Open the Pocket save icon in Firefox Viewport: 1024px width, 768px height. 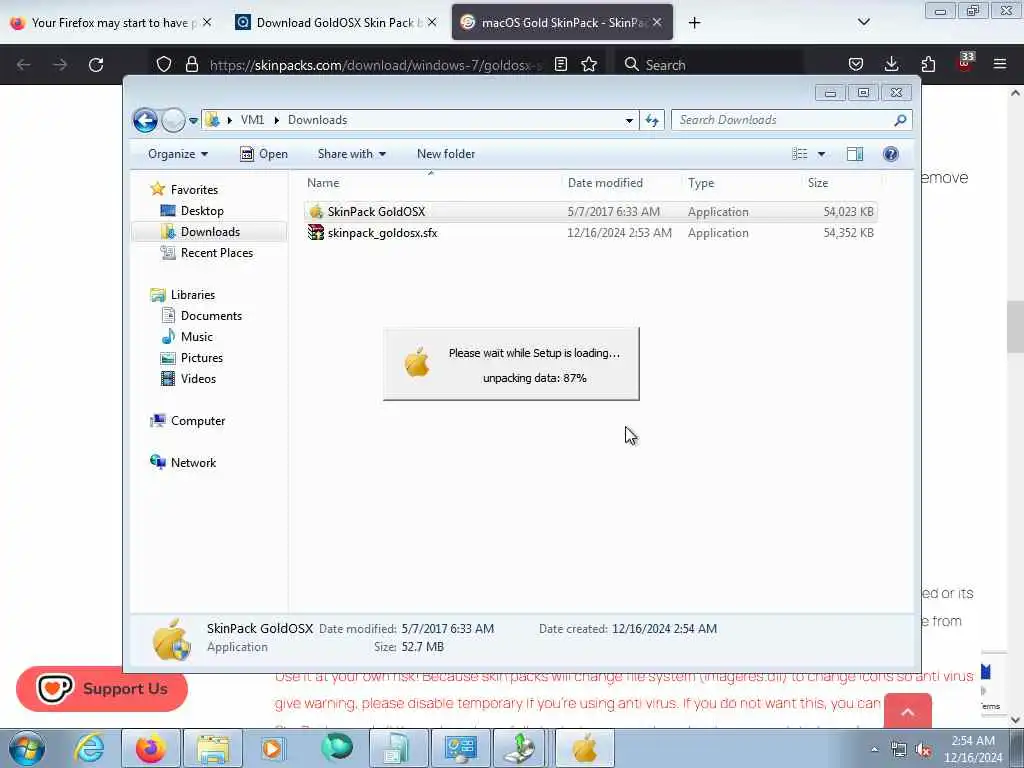(x=856, y=64)
